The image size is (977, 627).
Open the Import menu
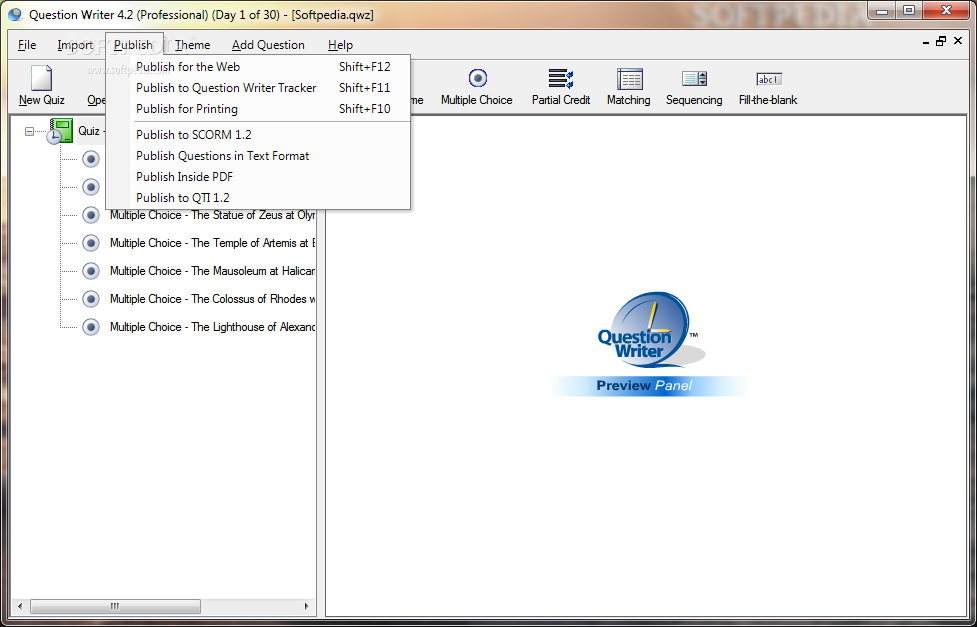pos(75,45)
